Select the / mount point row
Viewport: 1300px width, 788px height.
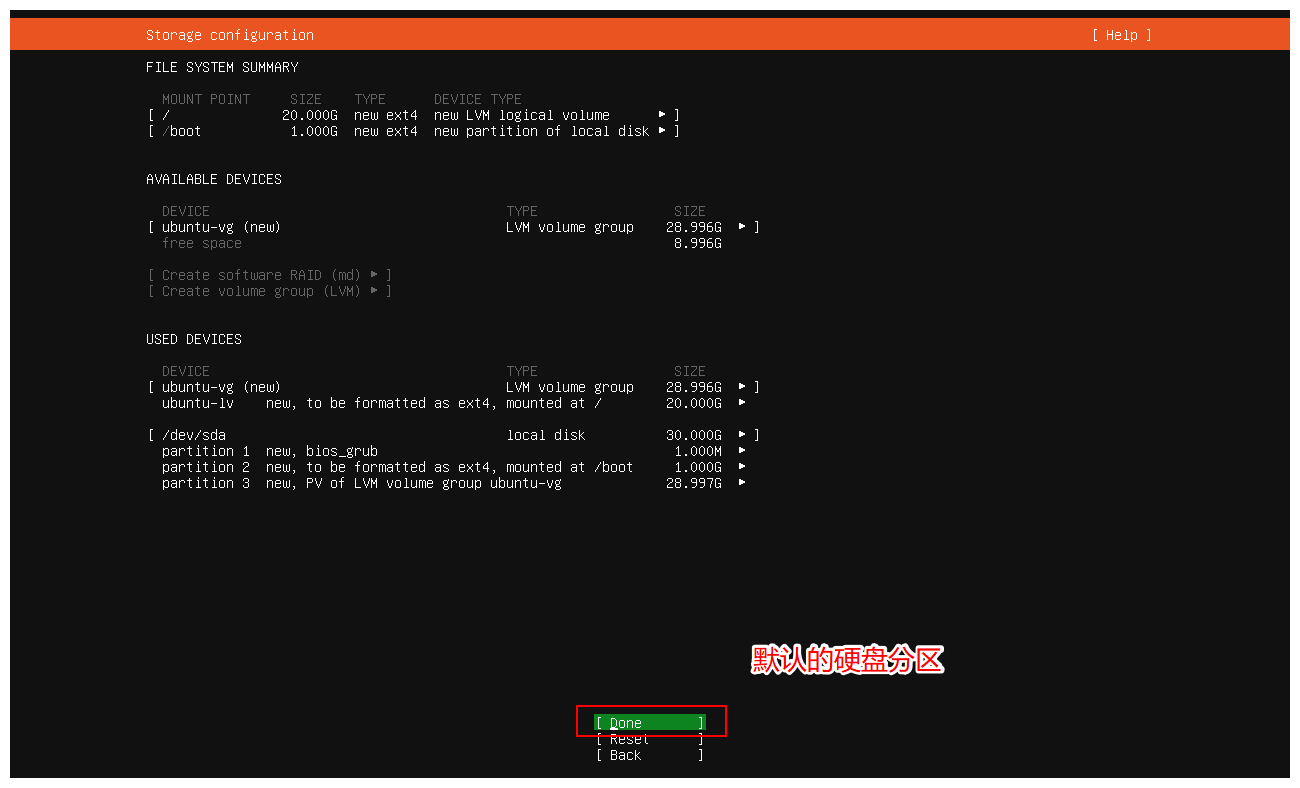(414, 115)
